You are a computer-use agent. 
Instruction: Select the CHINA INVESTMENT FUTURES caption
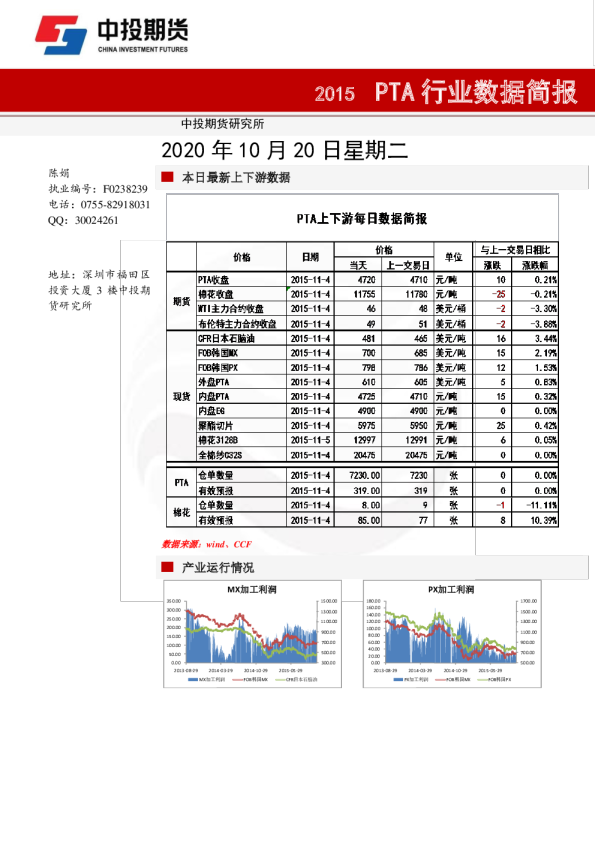[143, 49]
